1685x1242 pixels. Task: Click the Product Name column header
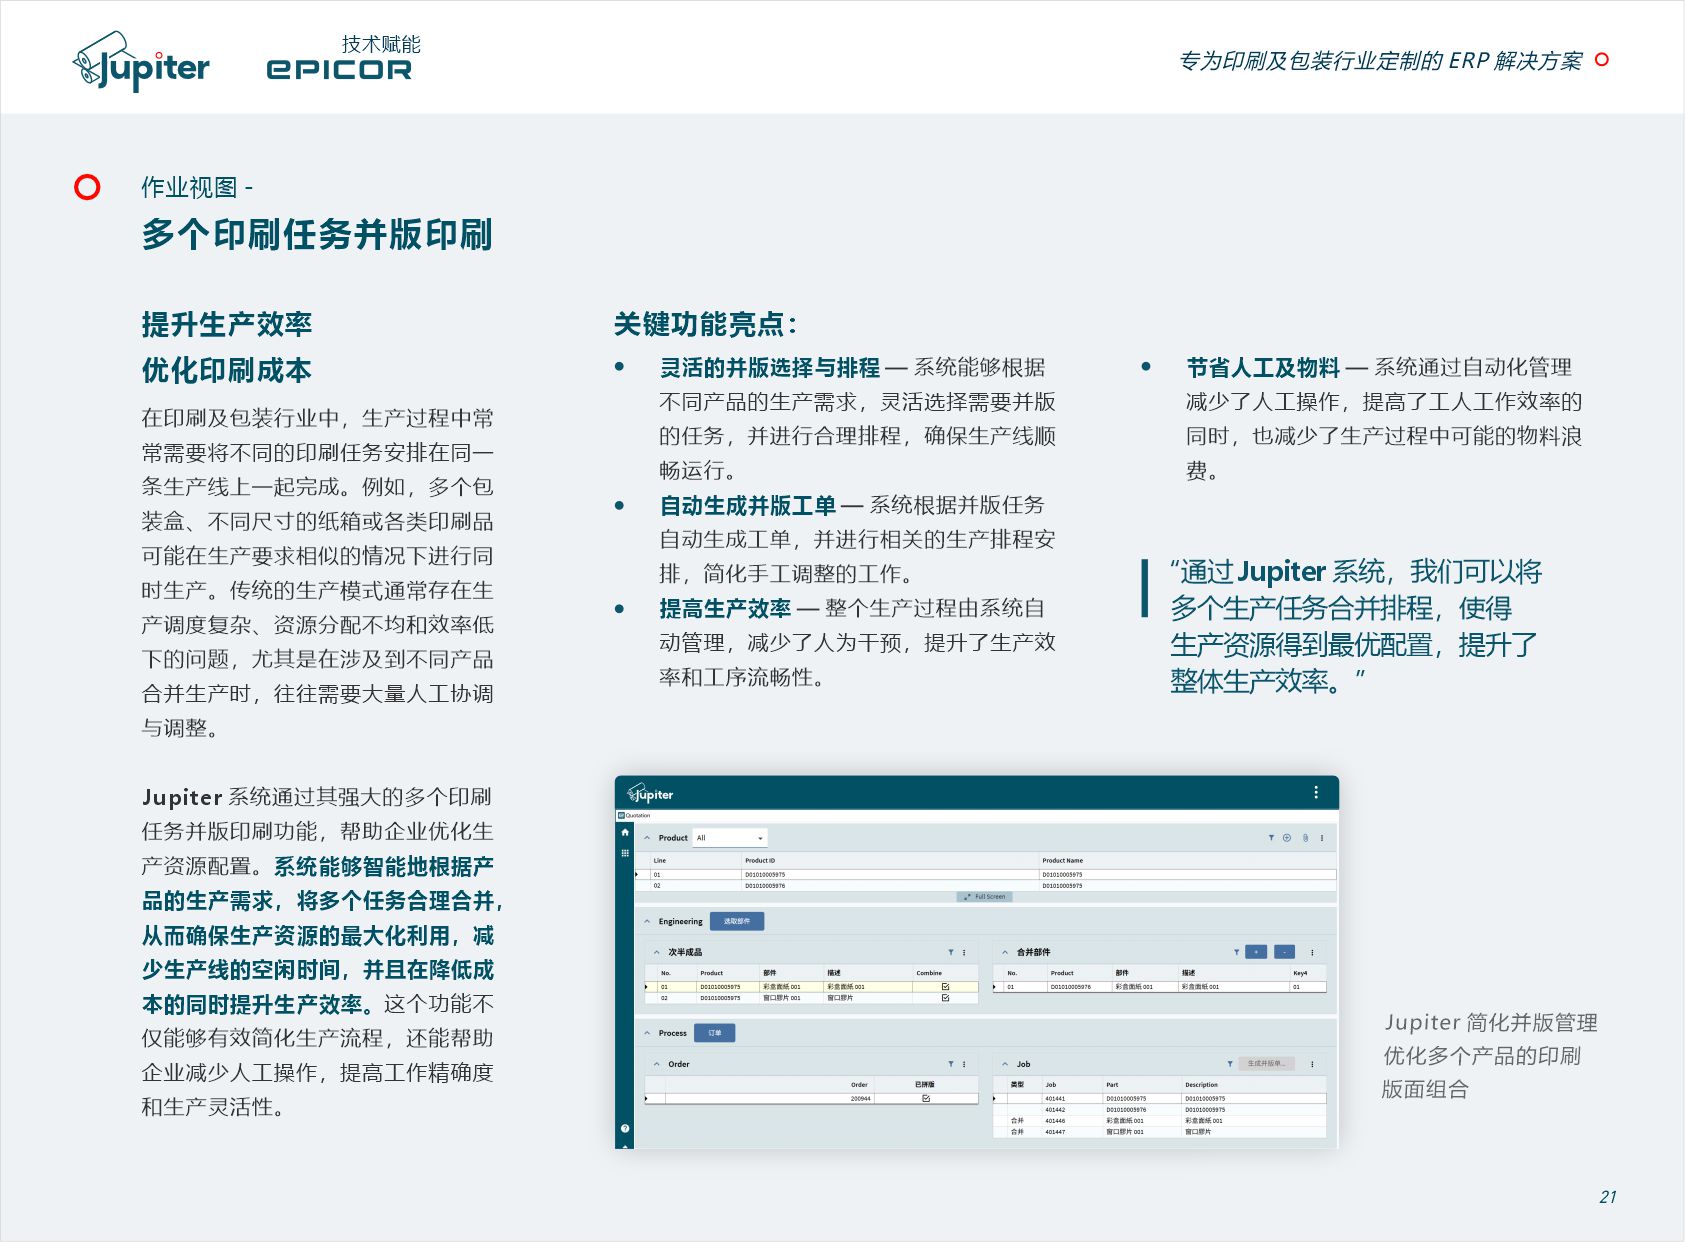[x=1062, y=860]
